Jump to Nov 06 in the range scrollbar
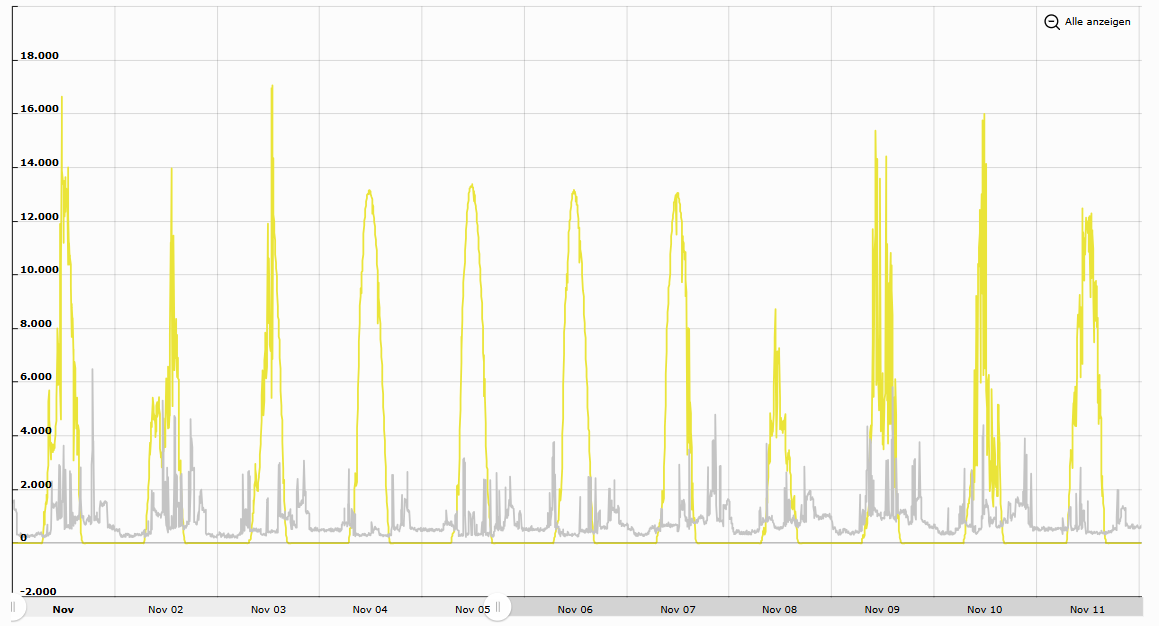The width and height of the screenshot is (1159, 626). click(575, 609)
